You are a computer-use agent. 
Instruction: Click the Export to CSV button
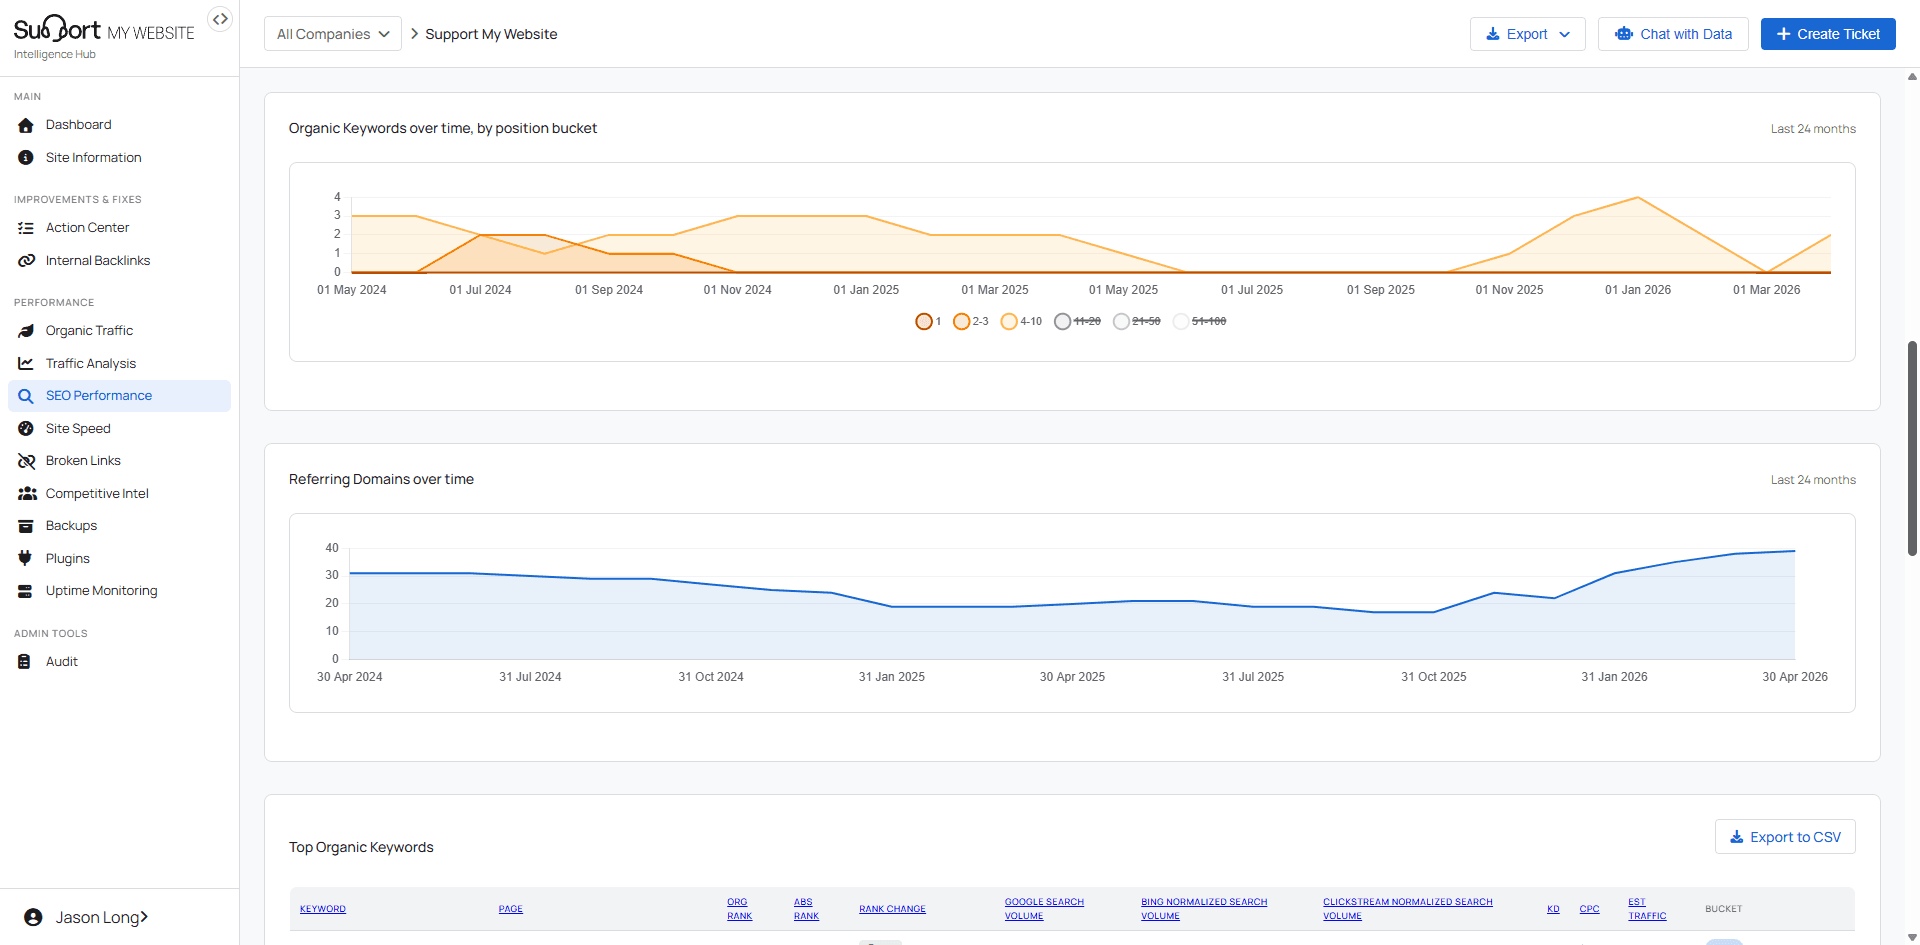click(1785, 837)
